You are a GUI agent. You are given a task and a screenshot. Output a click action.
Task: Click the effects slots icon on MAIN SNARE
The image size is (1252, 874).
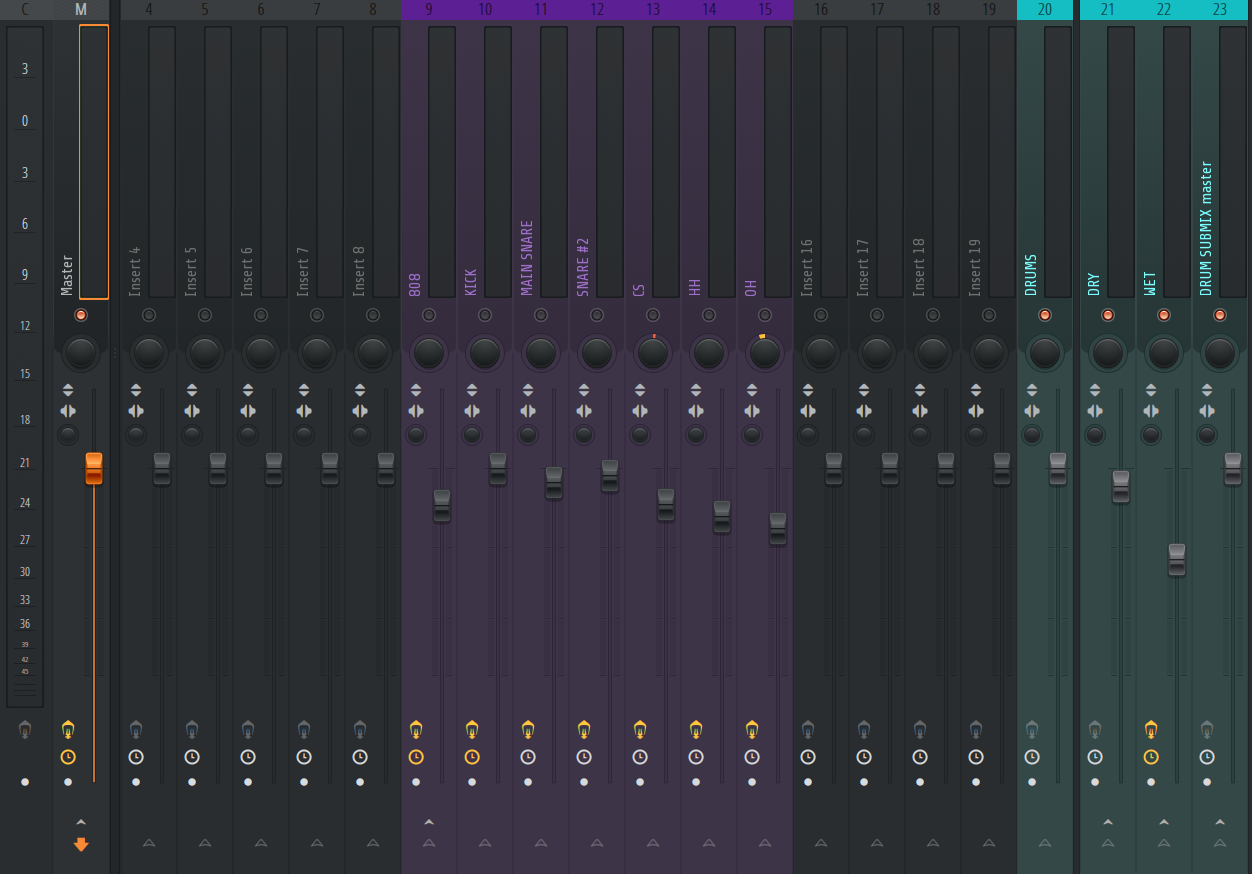click(x=528, y=729)
